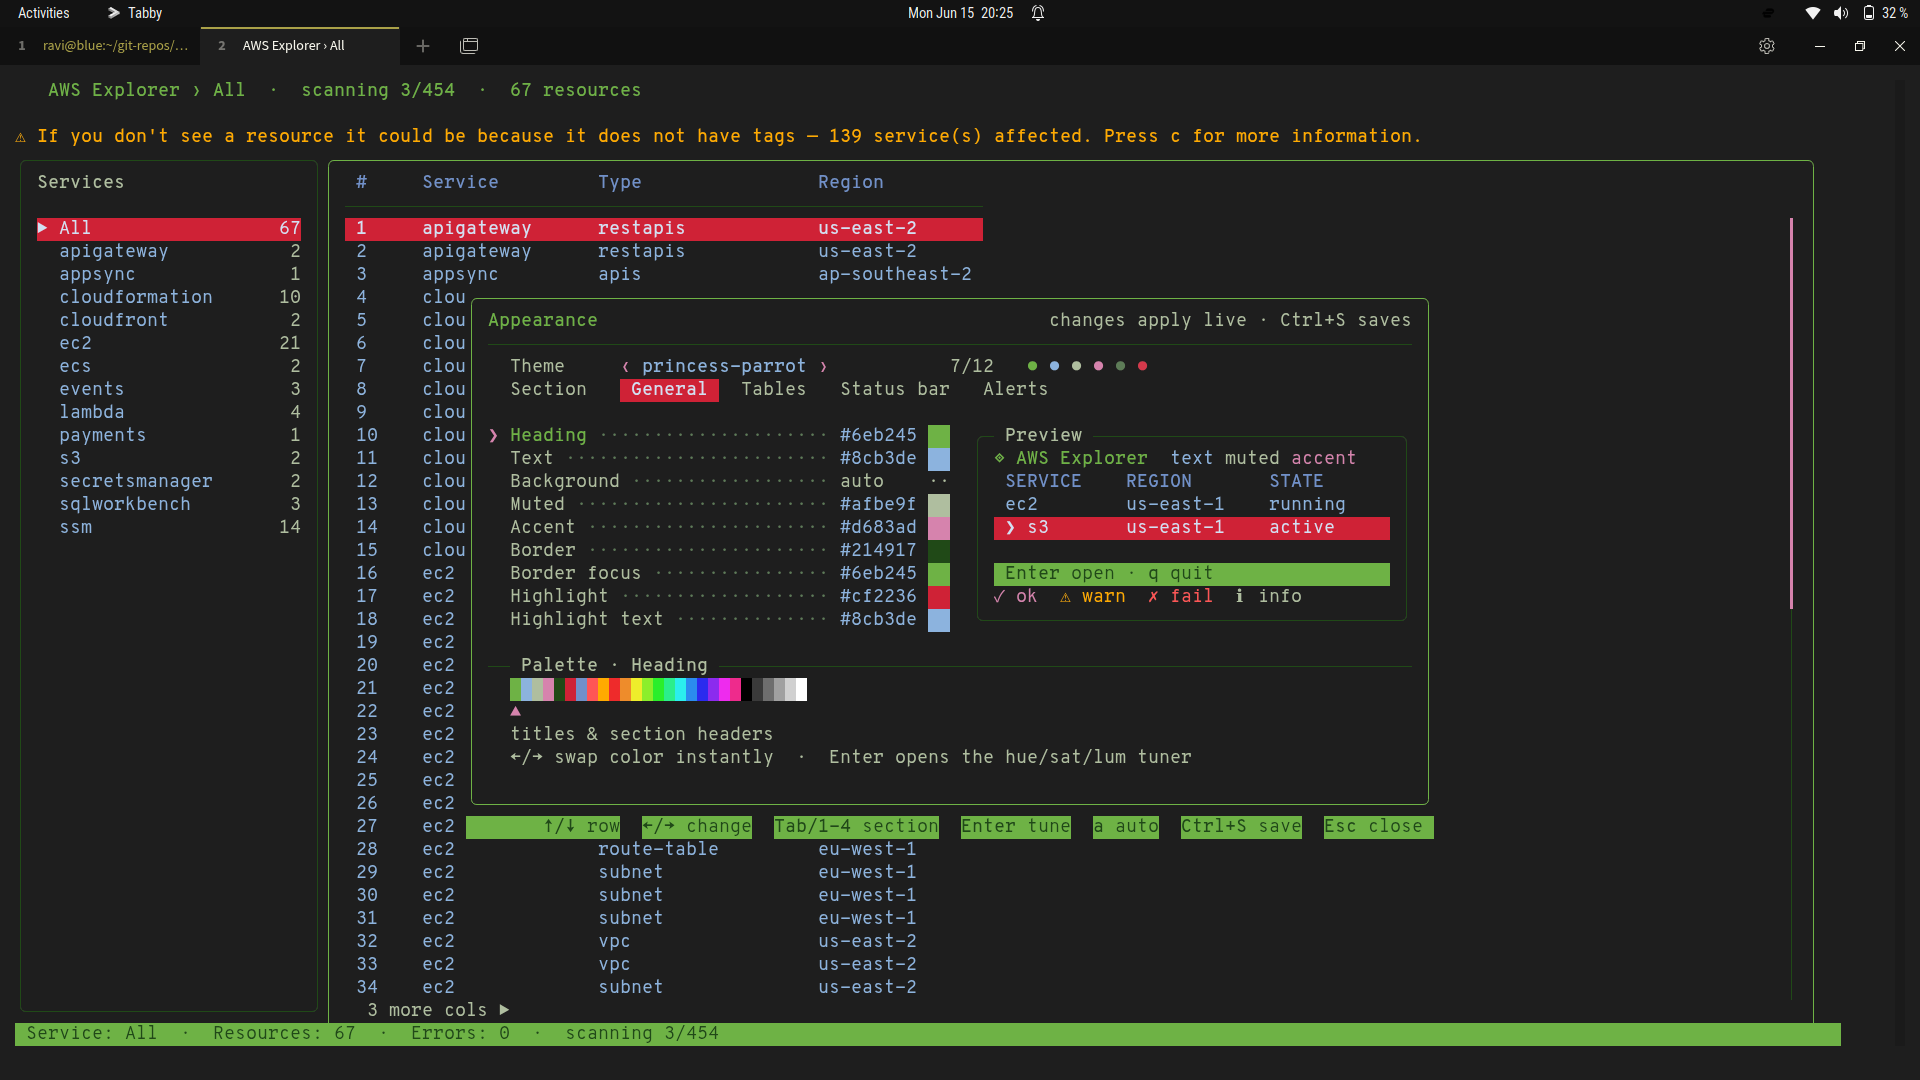1920x1080 pixels.
Task: Select row 32 ec2 vpc us-east-2
Action: coord(664,942)
